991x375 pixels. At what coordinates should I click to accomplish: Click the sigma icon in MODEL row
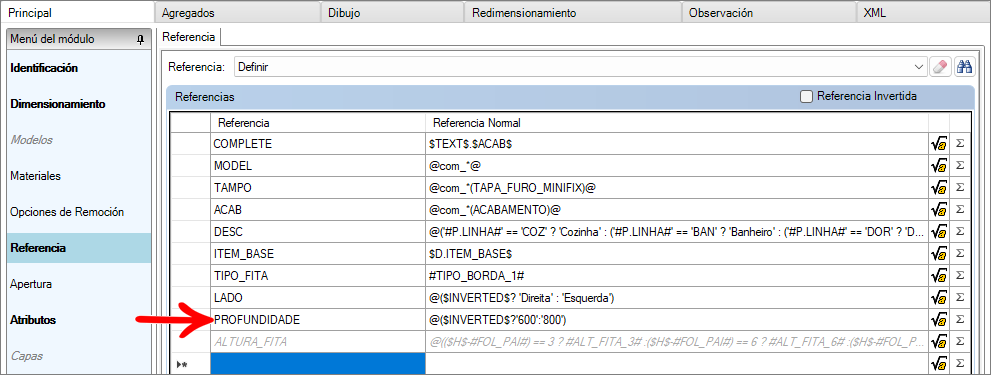tap(959, 166)
